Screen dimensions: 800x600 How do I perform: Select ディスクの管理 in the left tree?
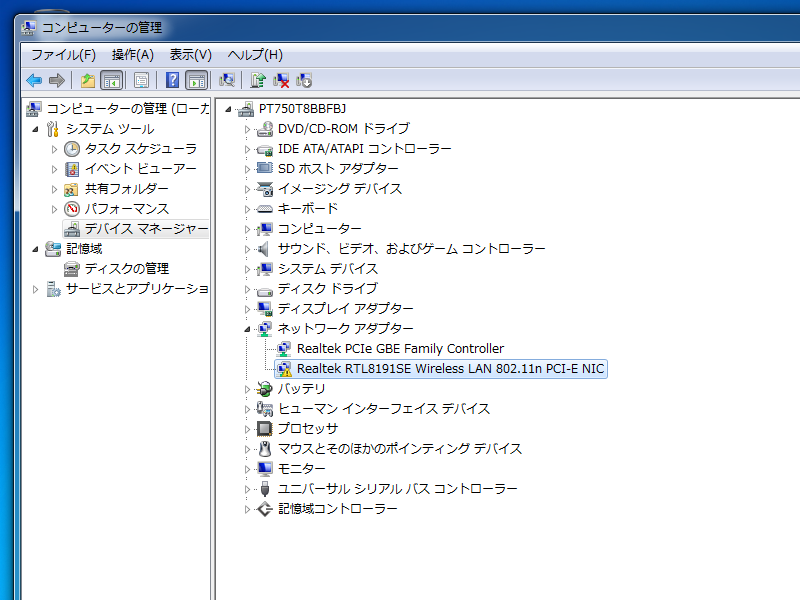tap(127, 268)
